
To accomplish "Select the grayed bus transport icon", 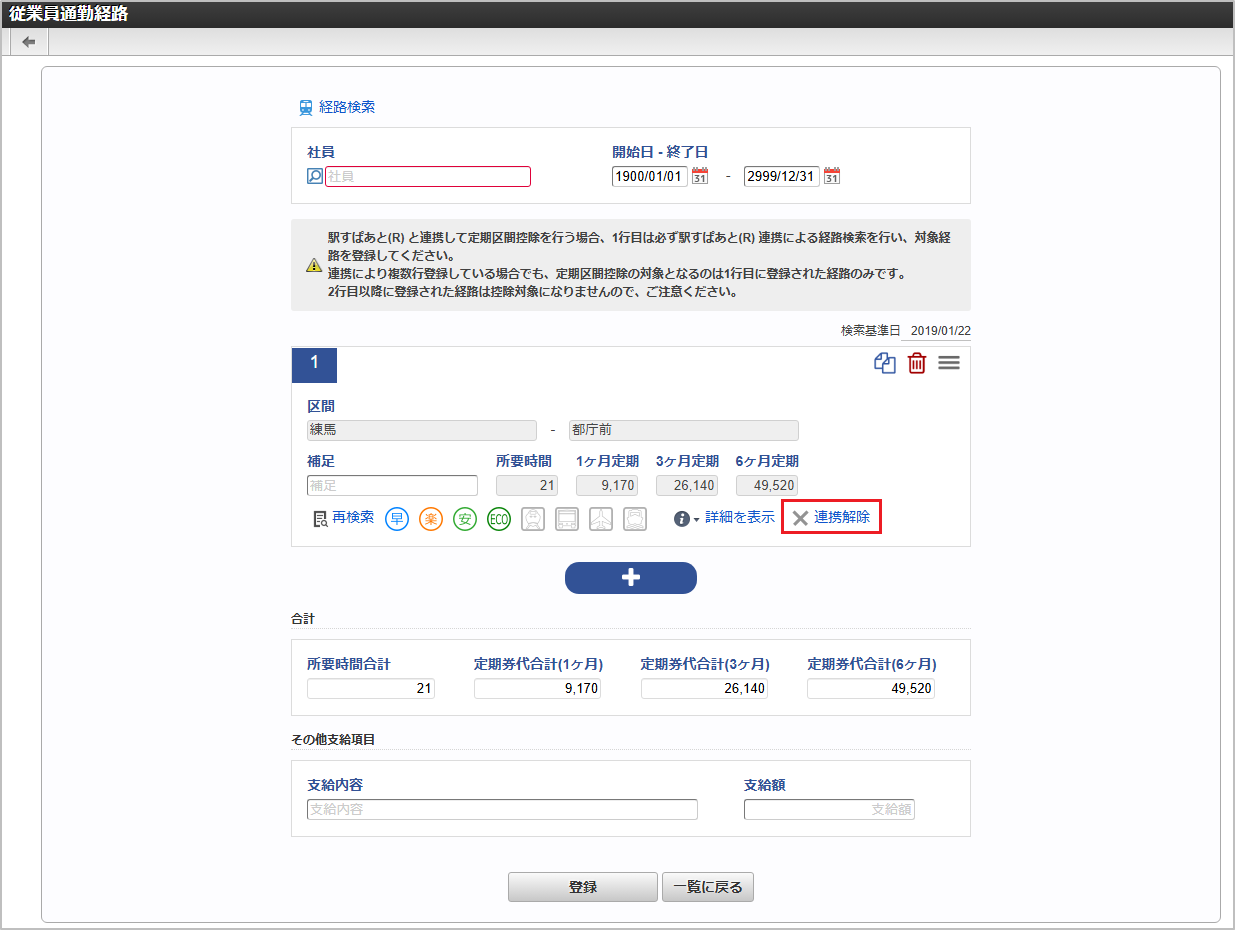I will click(x=567, y=518).
